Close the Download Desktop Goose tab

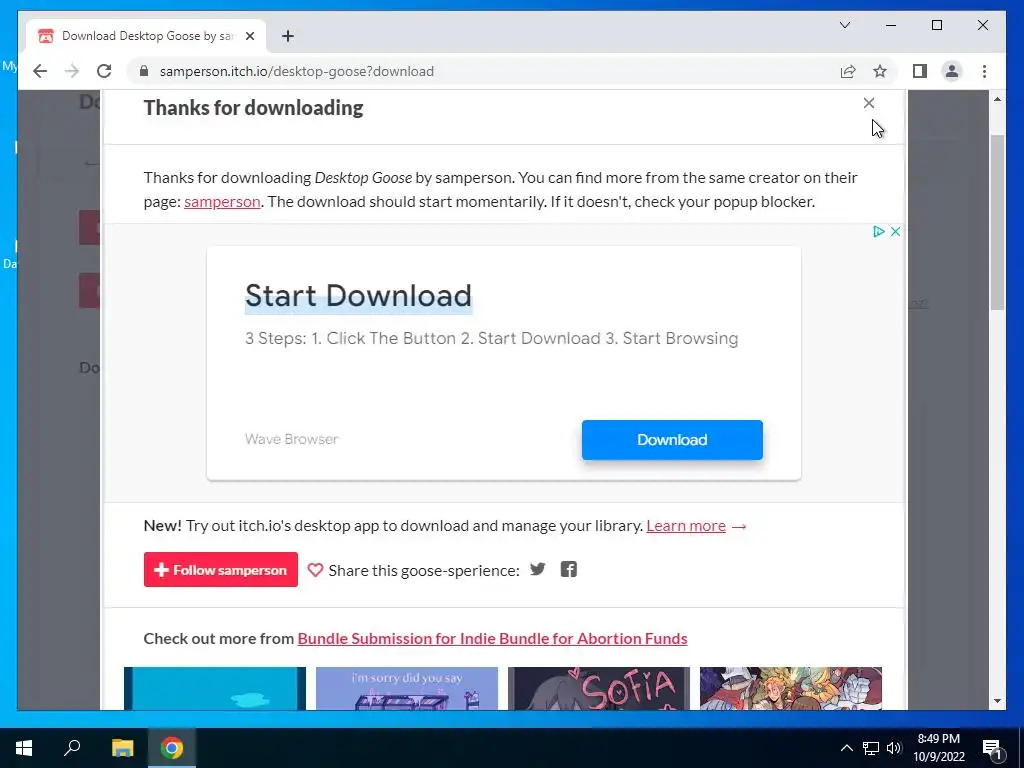[250, 36]
